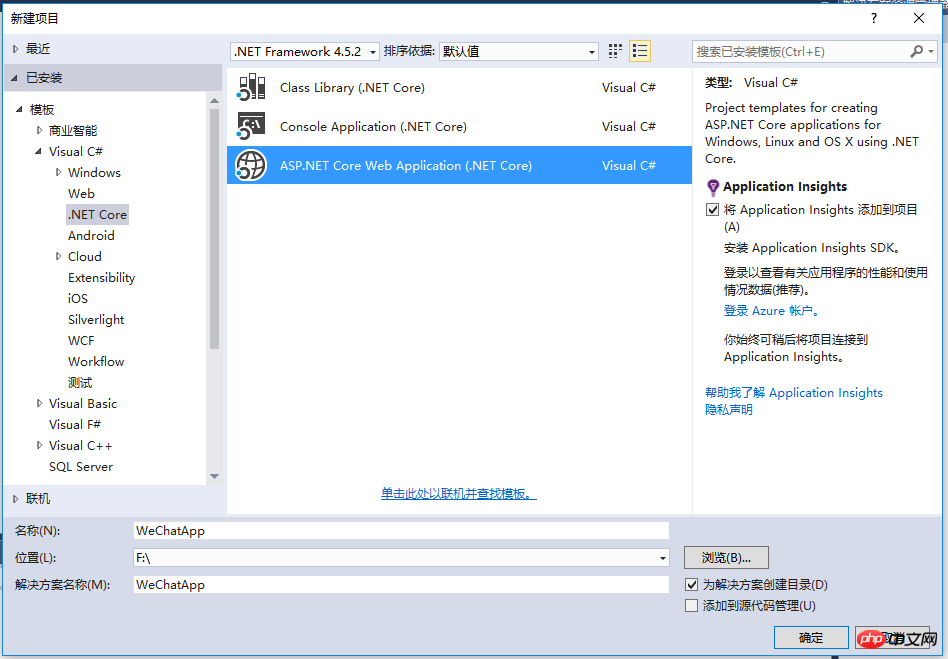Viewport: 948px width, 659px height.
Task: Click the 浏览(B)... browse button
Action: [726, 557]
